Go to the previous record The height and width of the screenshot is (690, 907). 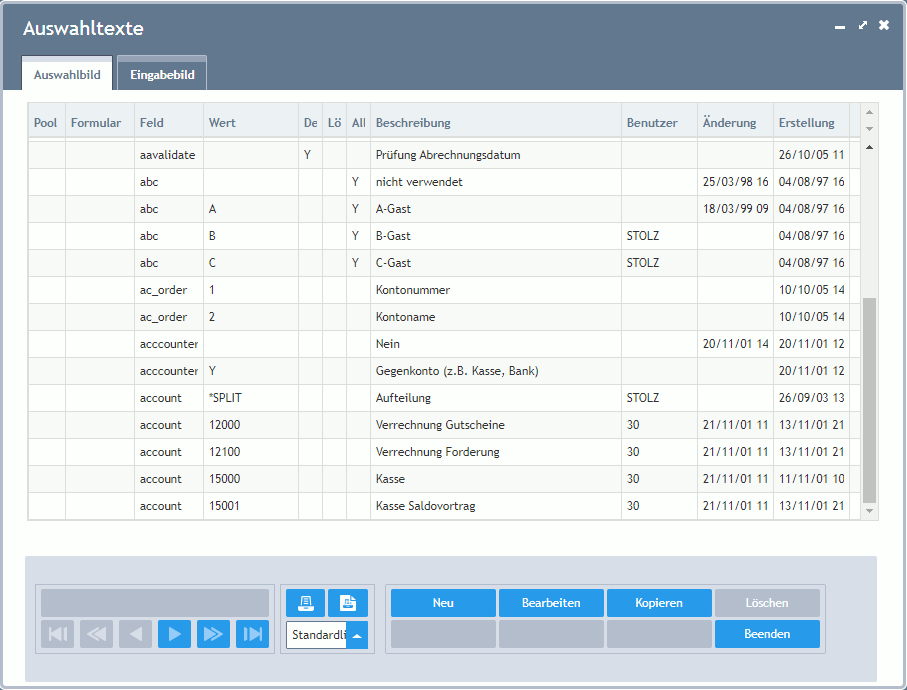135,634
